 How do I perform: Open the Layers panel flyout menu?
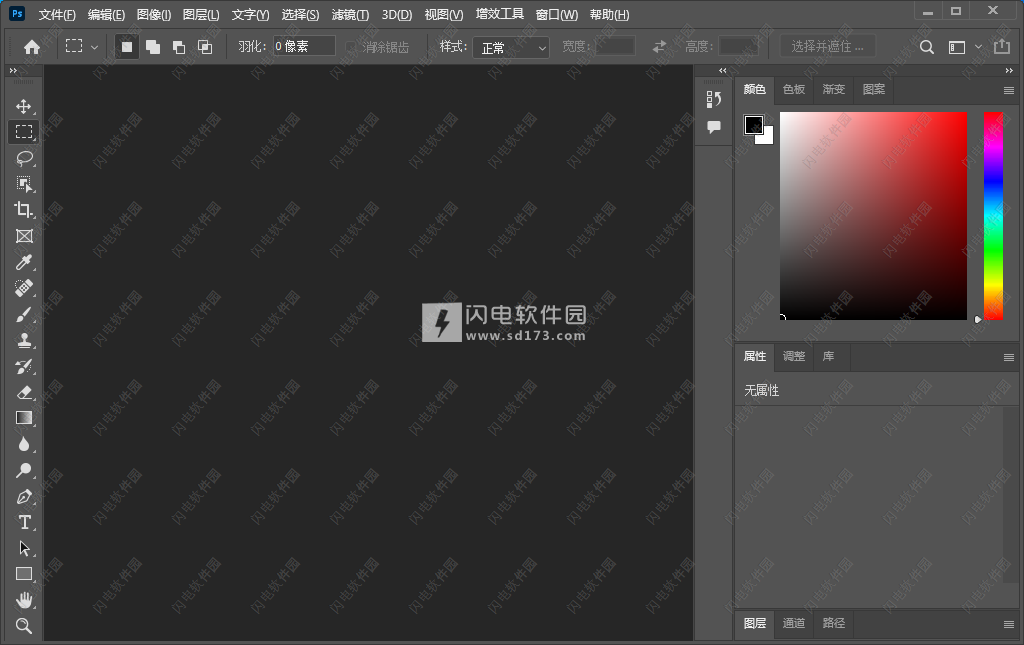pyautogui.click(x=1009, y=625)
